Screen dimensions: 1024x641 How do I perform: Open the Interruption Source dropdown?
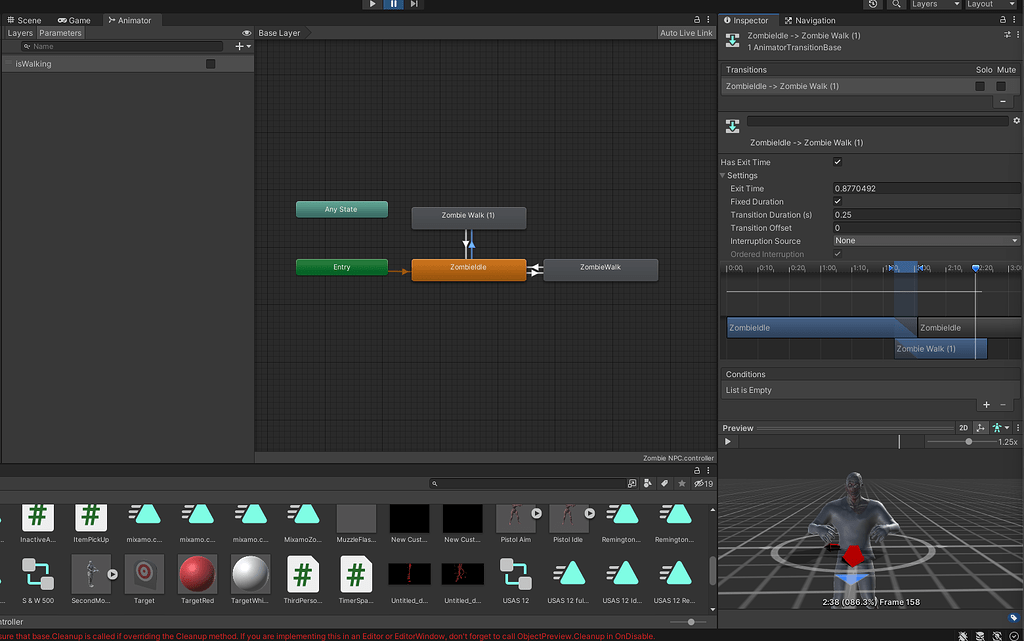tap(926, 241)
